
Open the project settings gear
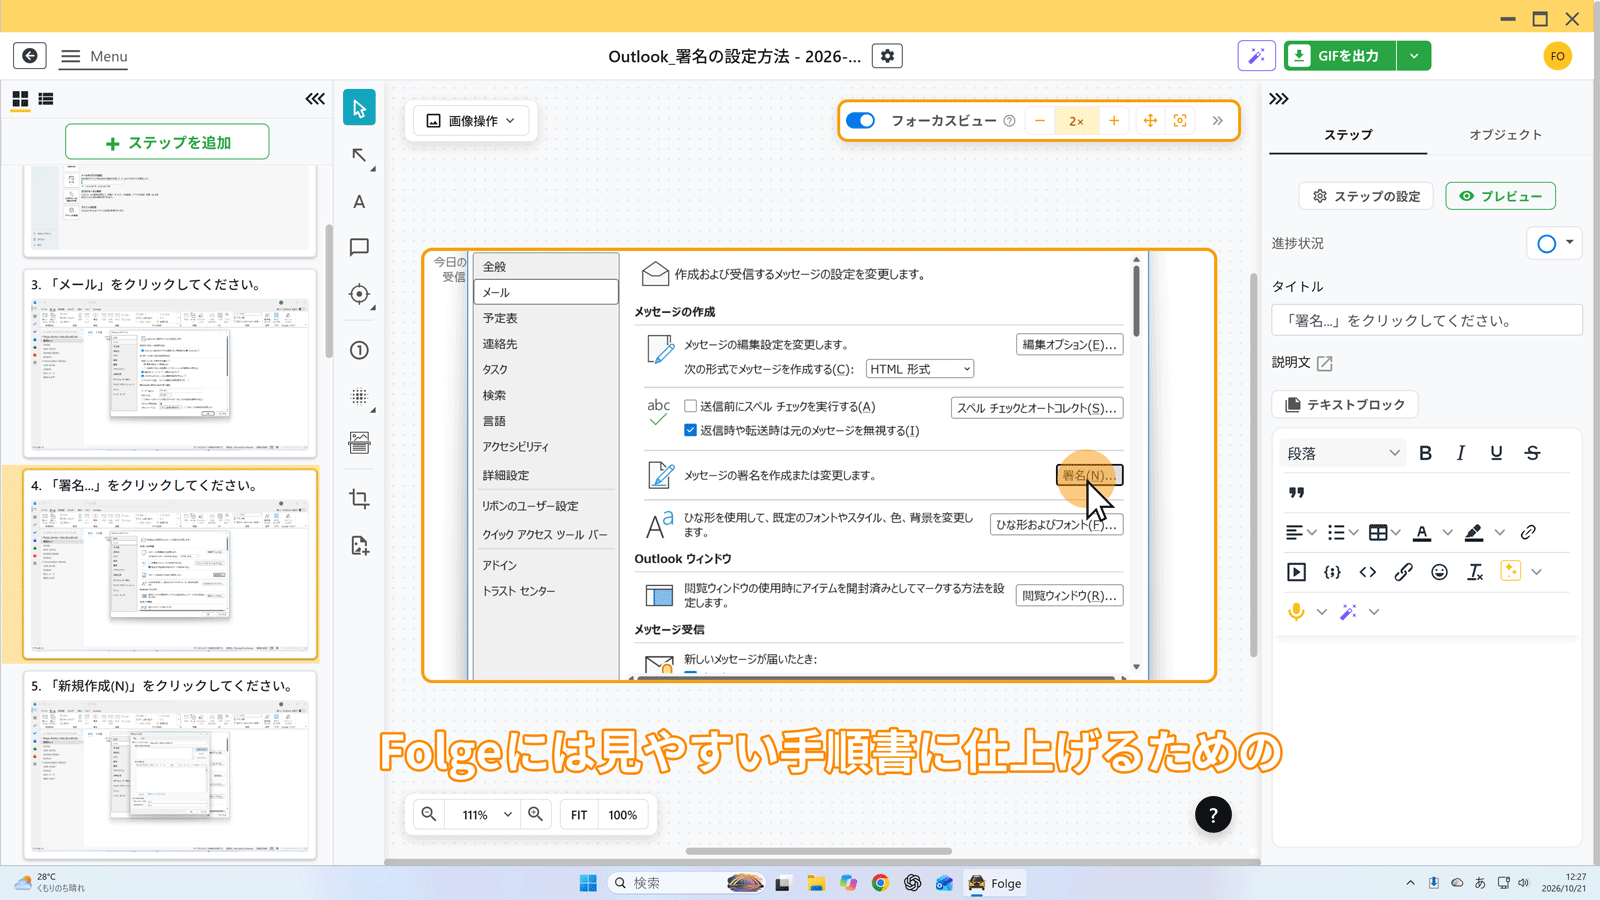coord(887,56)
